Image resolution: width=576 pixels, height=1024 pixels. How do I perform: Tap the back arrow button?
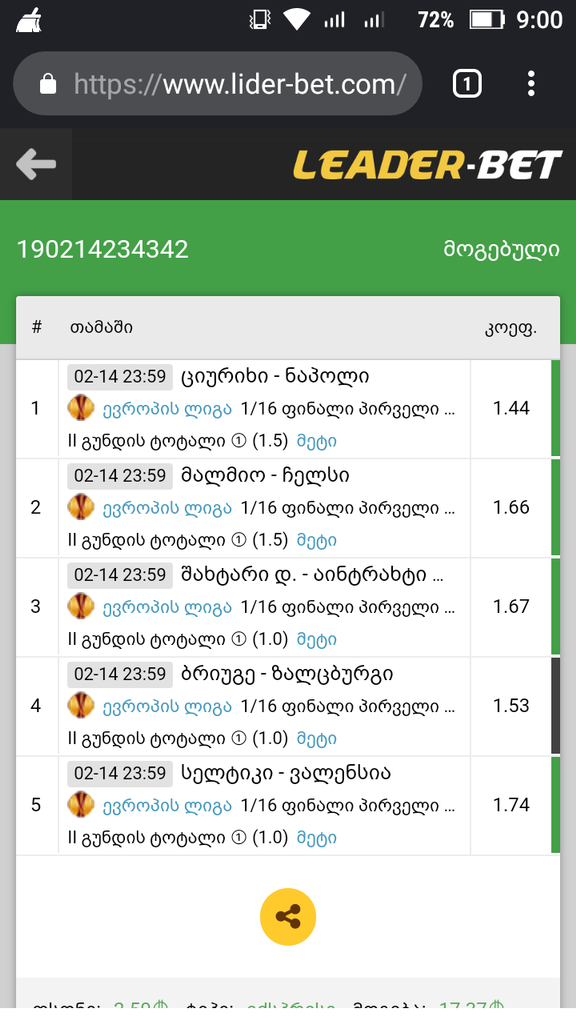(x=36, y=164)
